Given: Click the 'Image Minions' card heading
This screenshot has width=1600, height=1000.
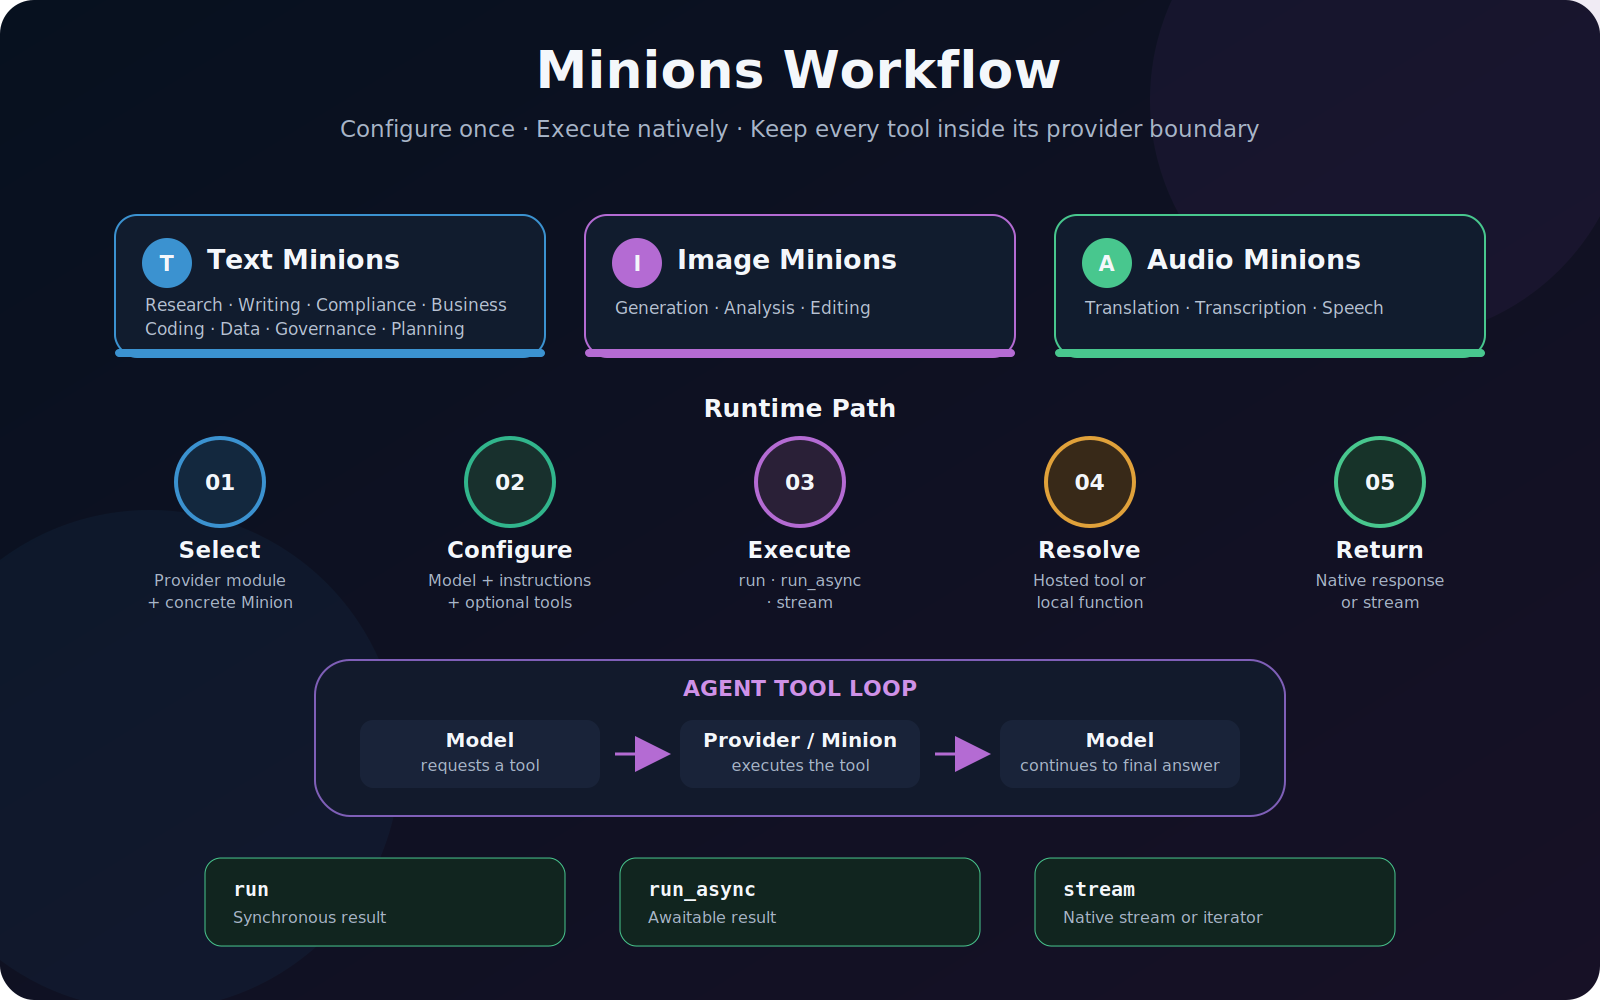Looking at the screenshot, I should [787, 260].
